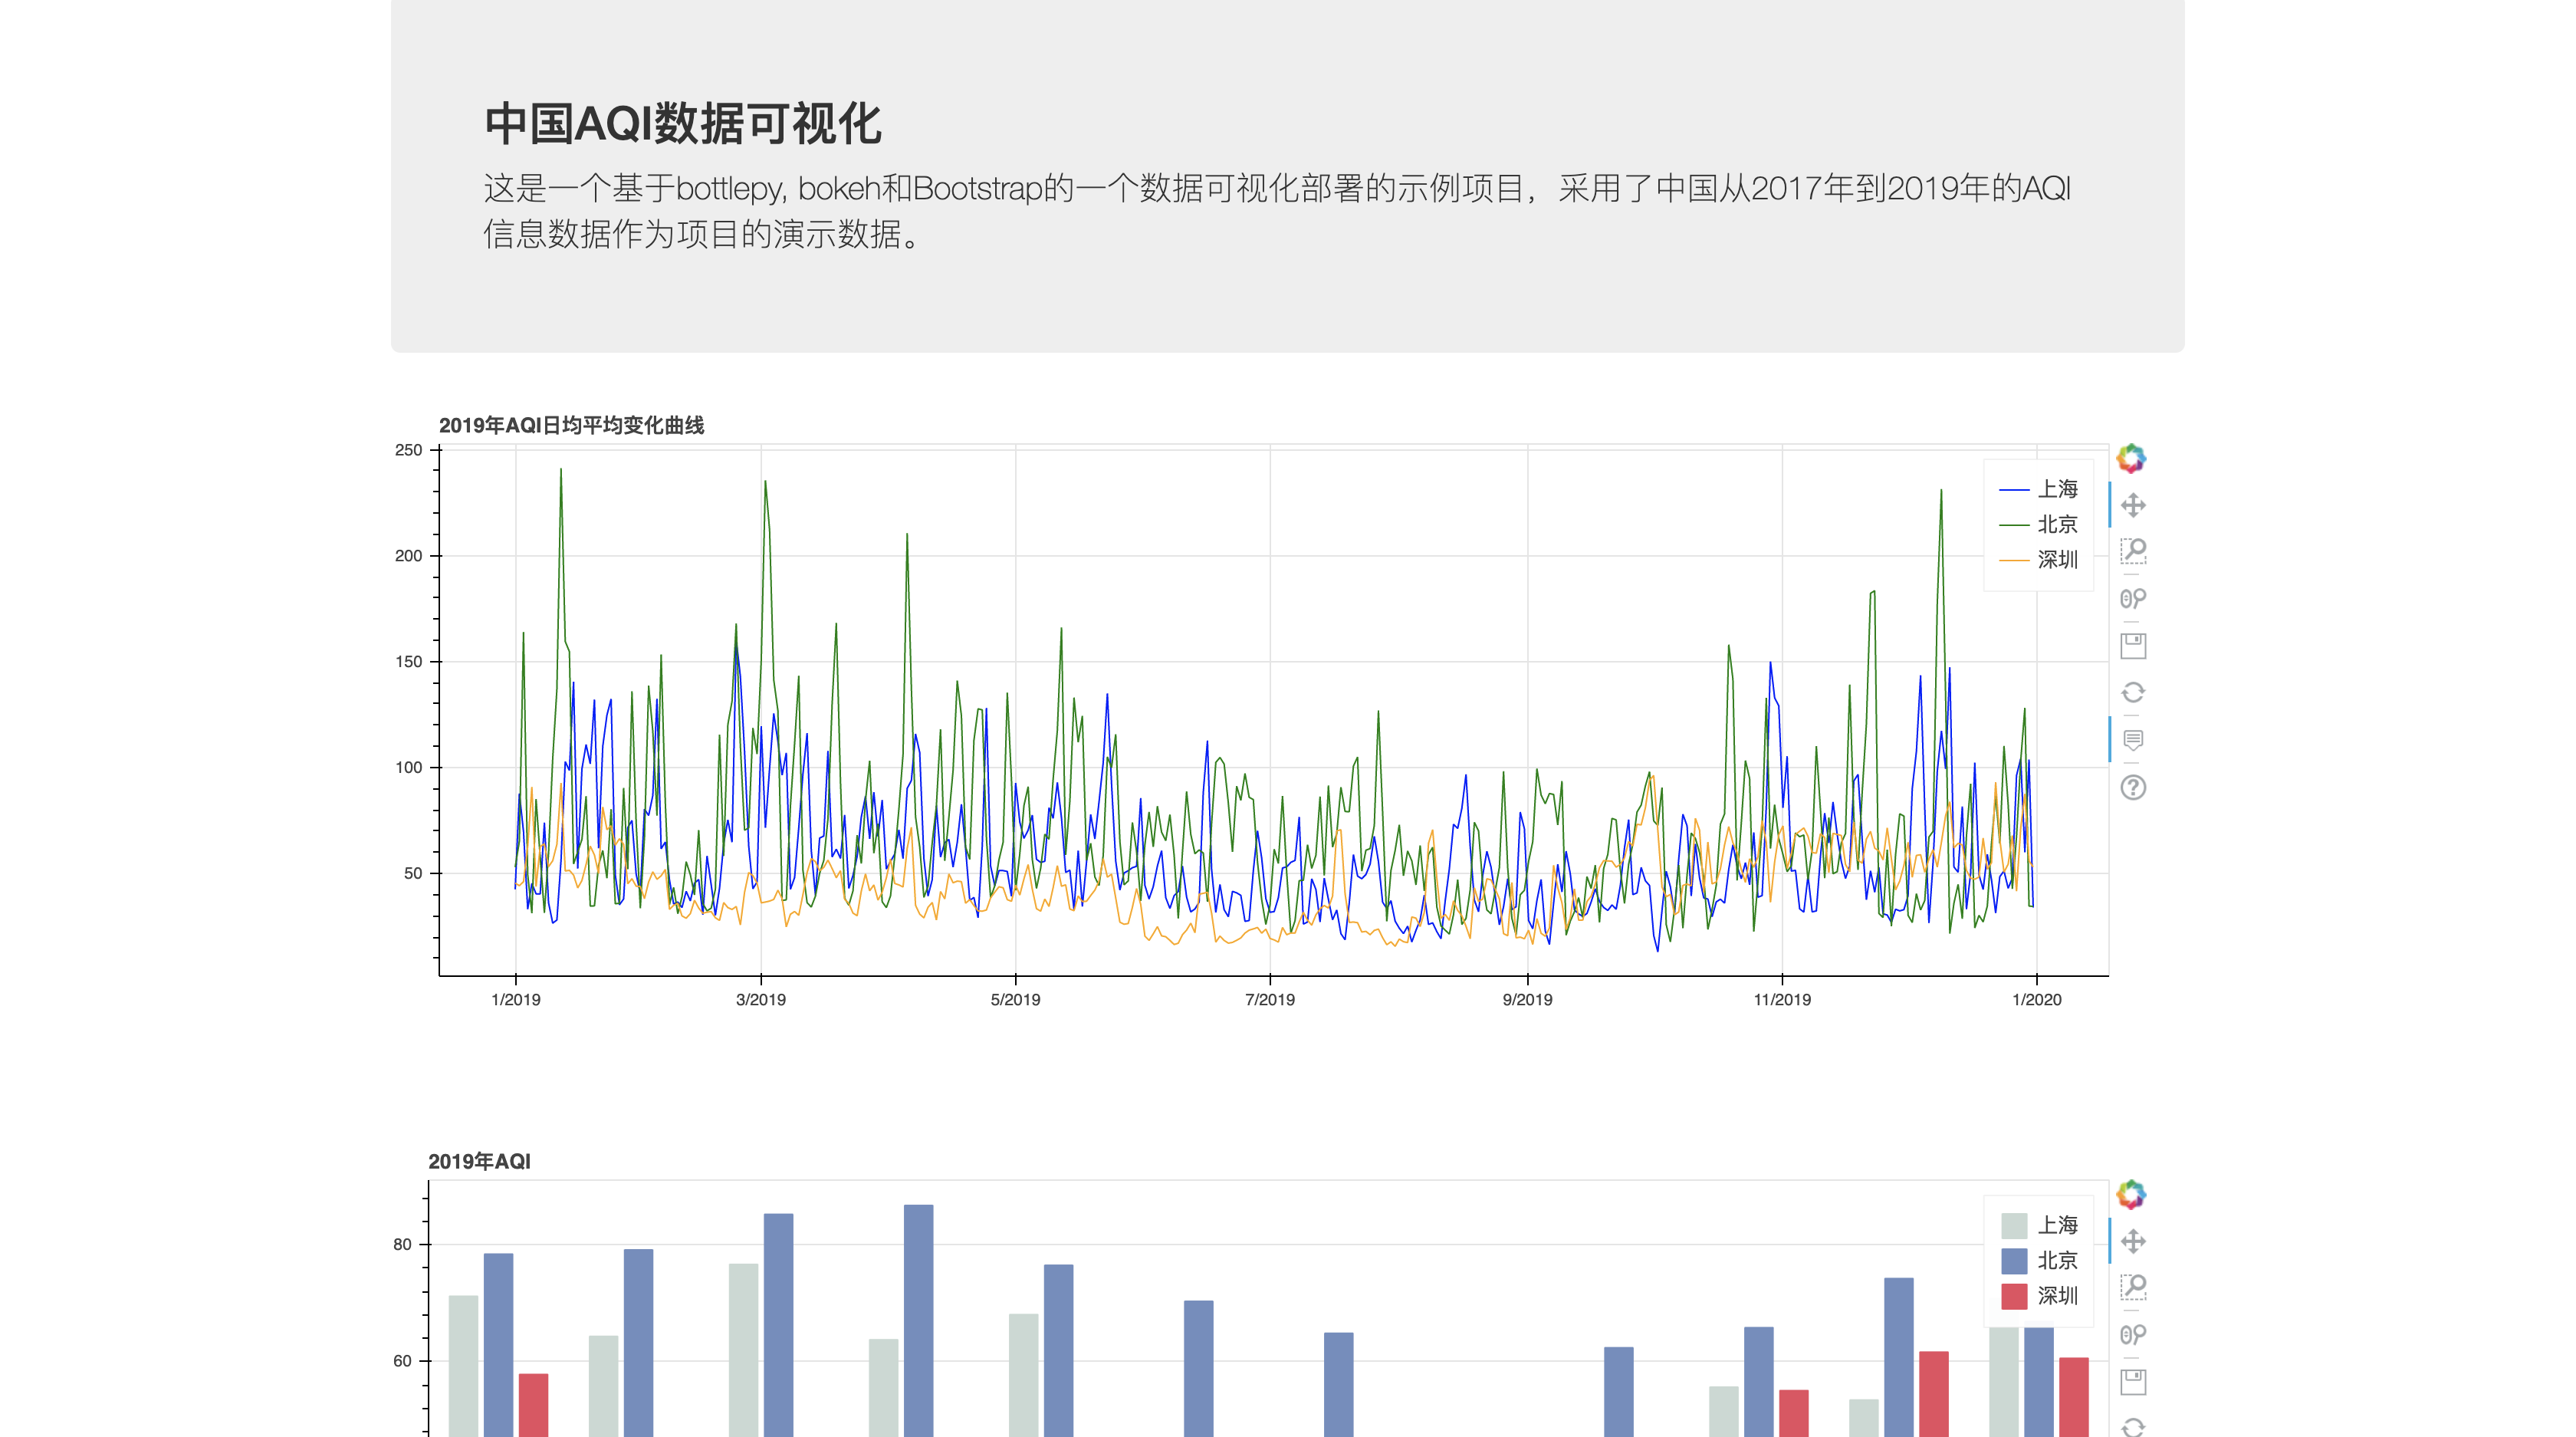Click the 2019年AQI日均平均变化曲线 chart title
The width and height of the screenshot is (2576, 1437).
coord(571,426)
